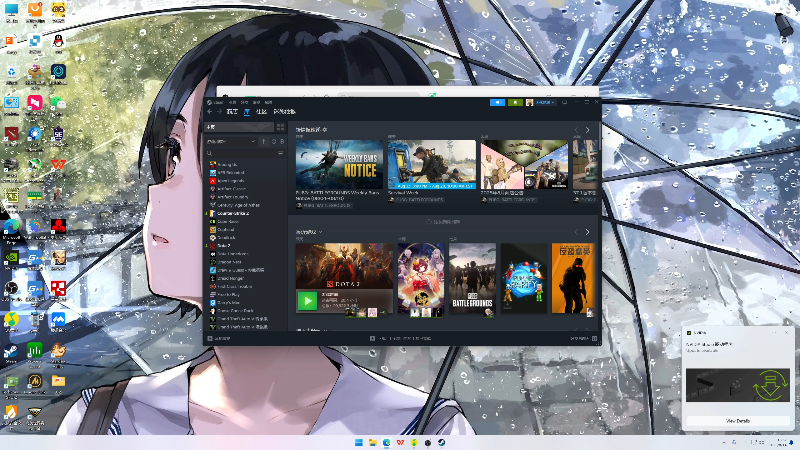The height and width of the screenshot is (450, 800).
Task: Open the NVIDIA green desktop icon
Action: coord(11,258)
